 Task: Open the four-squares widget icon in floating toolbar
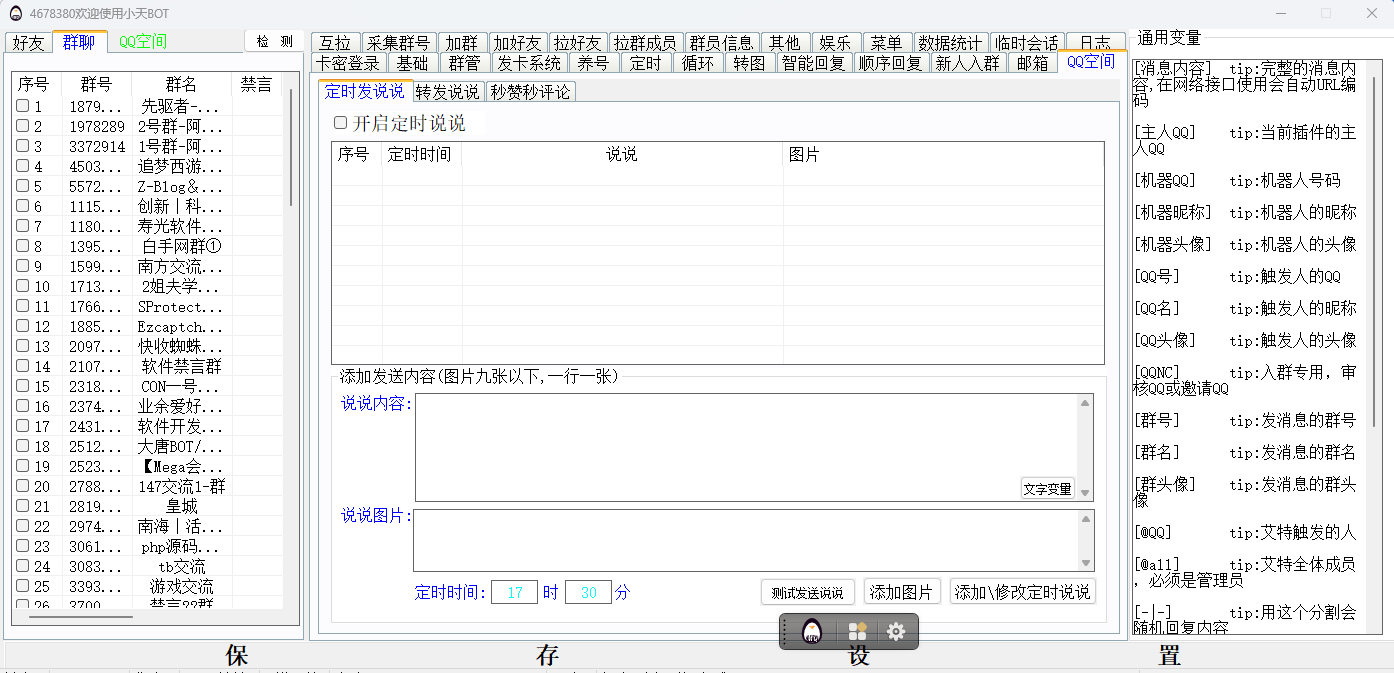(x=857, y=632)
